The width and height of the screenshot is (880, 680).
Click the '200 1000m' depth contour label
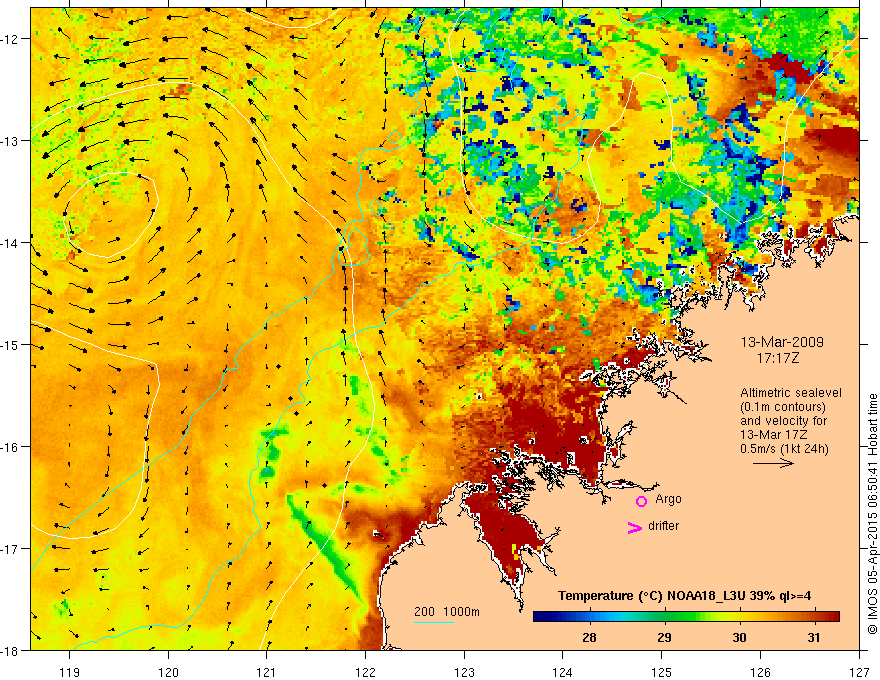[447, 612]
